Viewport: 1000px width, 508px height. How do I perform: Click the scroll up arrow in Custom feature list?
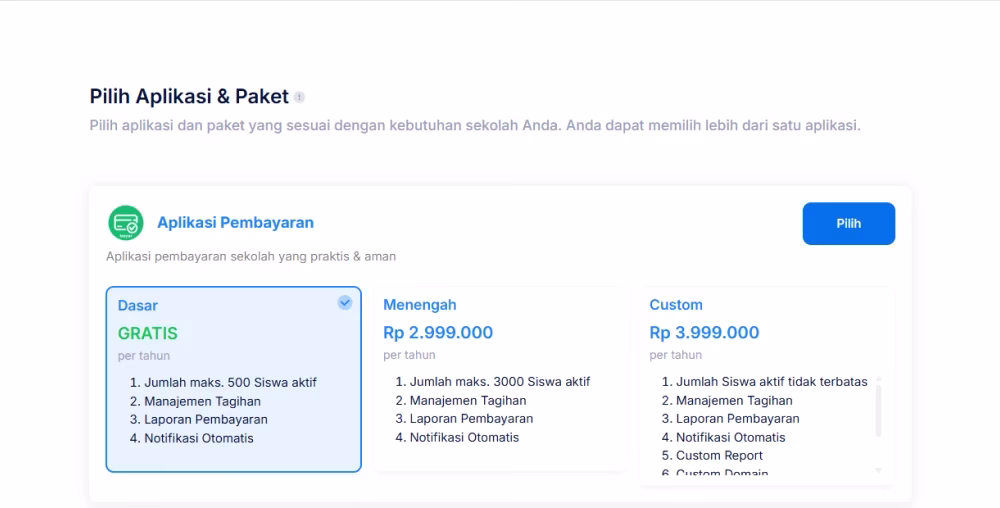pos(879,380)
